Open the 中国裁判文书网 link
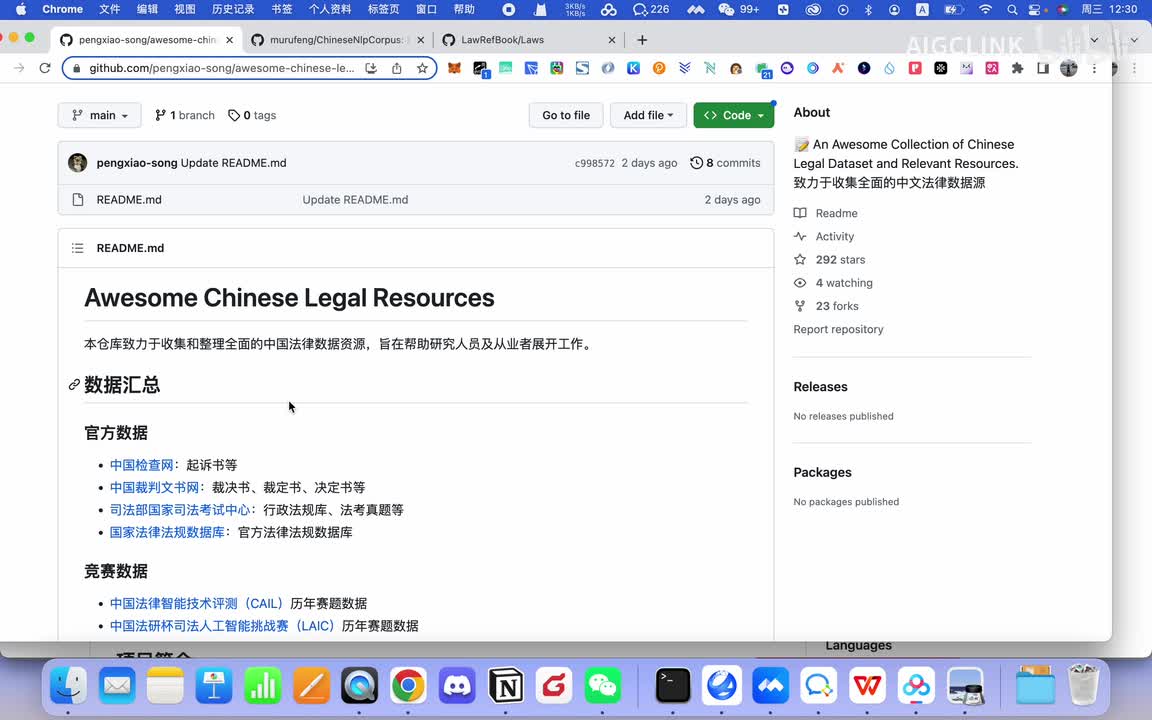This screenshot has width=1152, height=720. pos(155,487)
